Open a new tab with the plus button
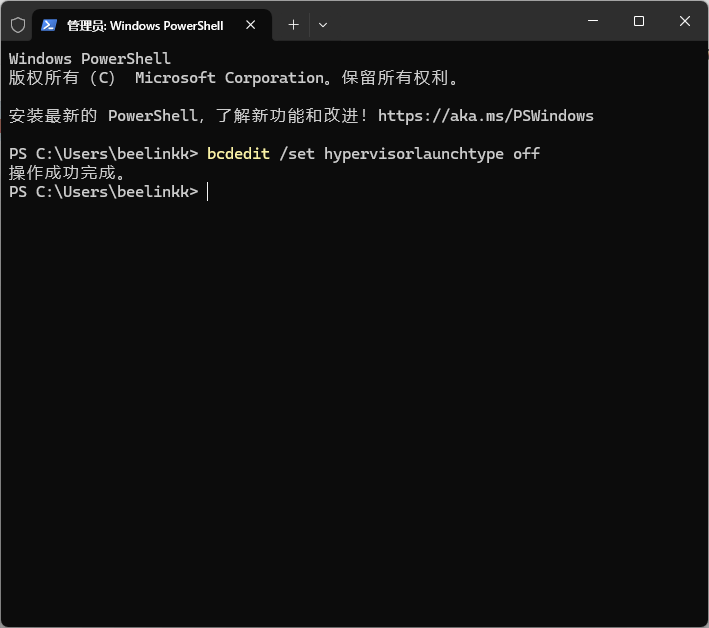The image size is (709, 628). click(x=293, y=25)
